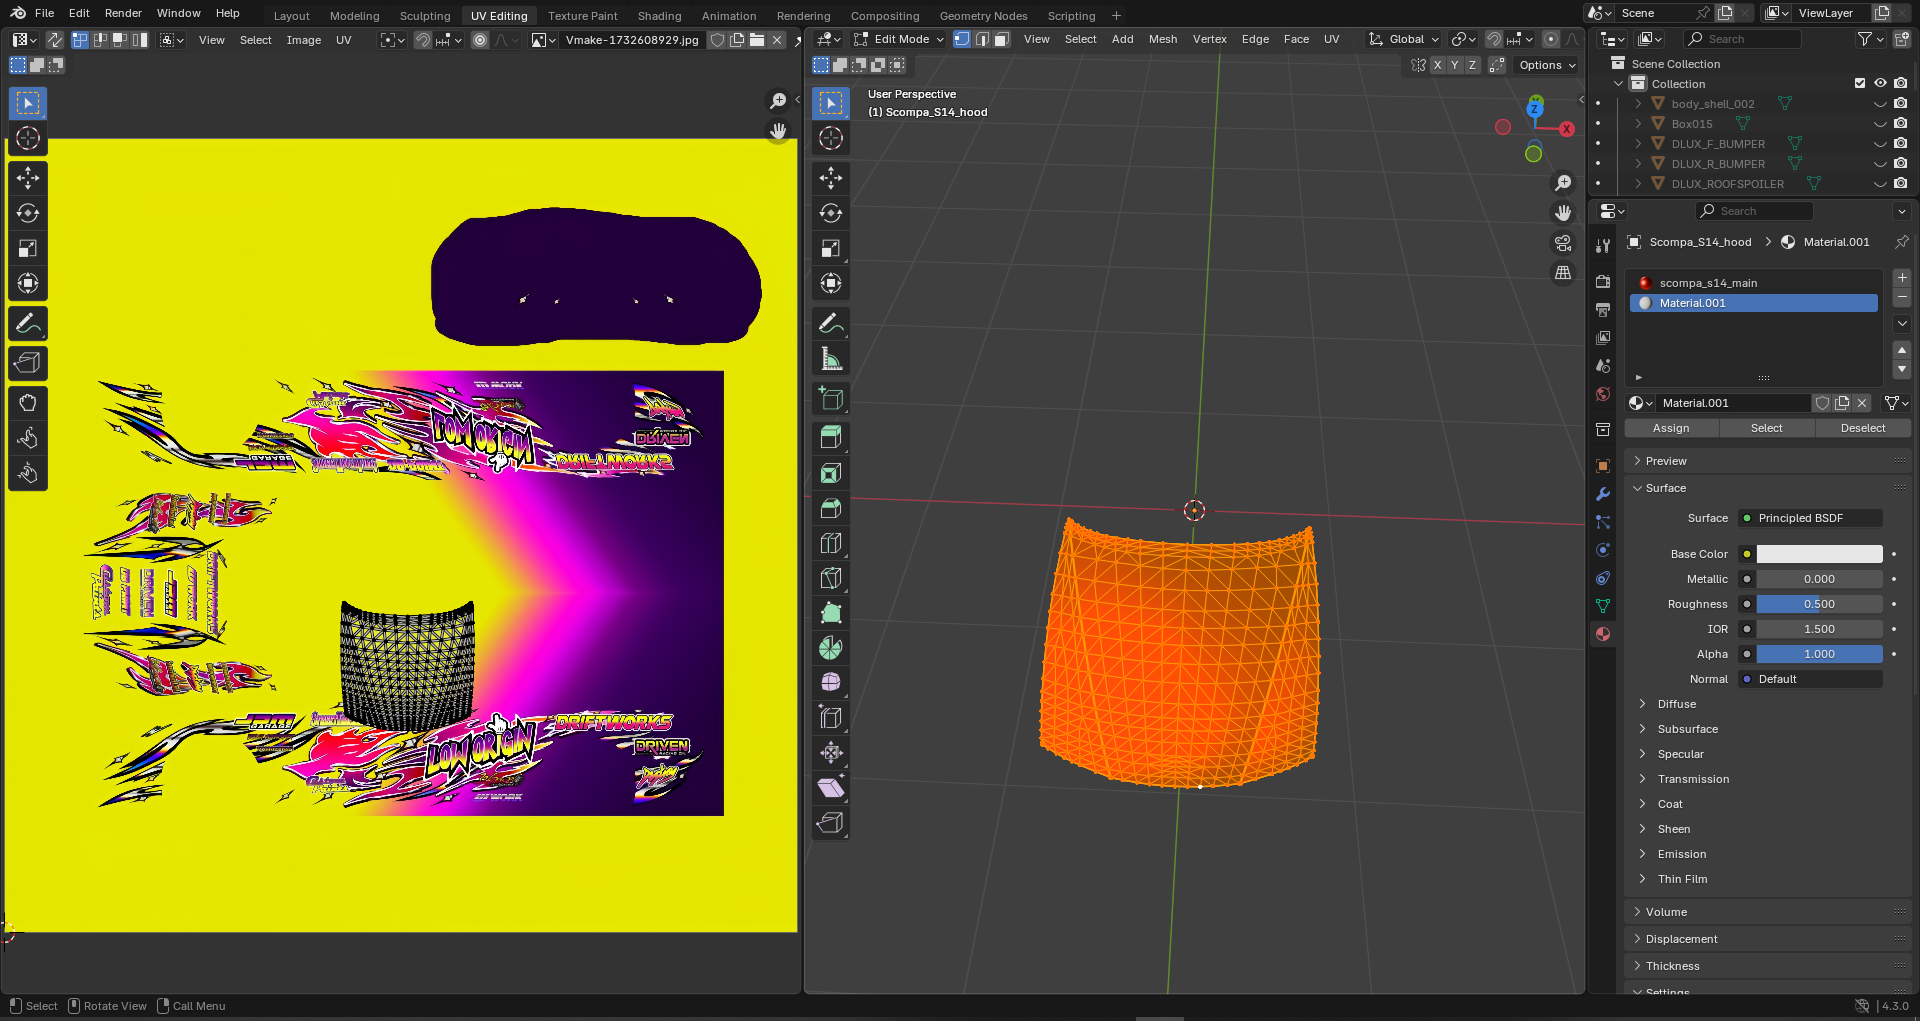This screenshot has height=1021, width=1920.
Task: Toggle fake user shield for Material.001
Action: [x=1822, y=403]
